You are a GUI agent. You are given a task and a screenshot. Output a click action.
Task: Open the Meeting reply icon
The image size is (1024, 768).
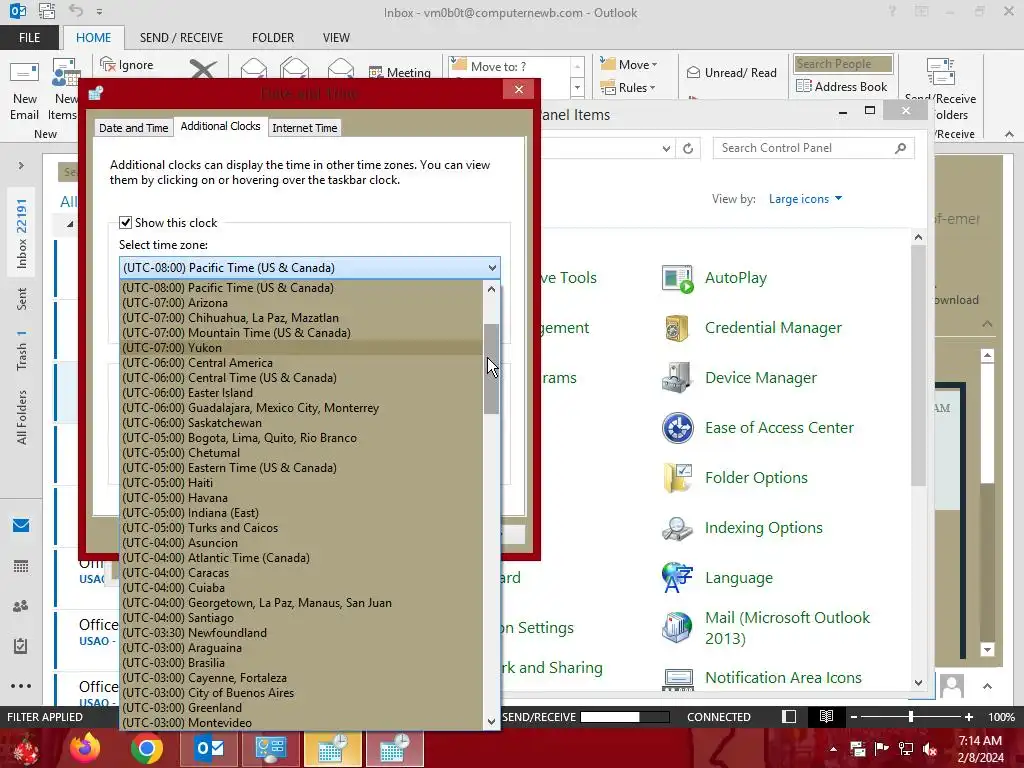coord(376,72)
